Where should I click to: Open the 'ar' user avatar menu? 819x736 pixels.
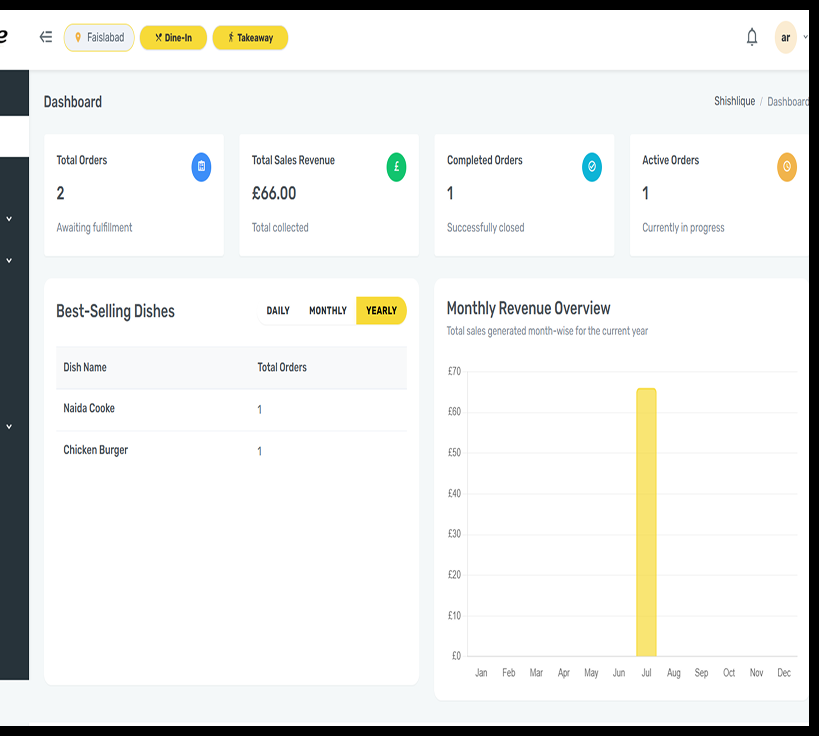pyautogui.click(x=785, y=38)
